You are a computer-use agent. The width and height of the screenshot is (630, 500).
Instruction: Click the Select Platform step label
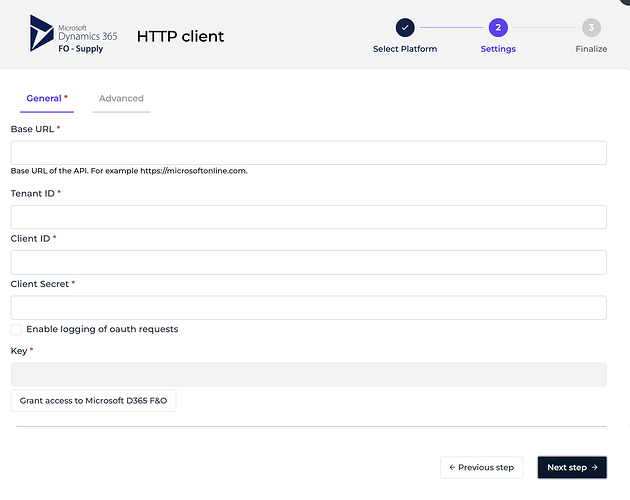pos(405,49)
